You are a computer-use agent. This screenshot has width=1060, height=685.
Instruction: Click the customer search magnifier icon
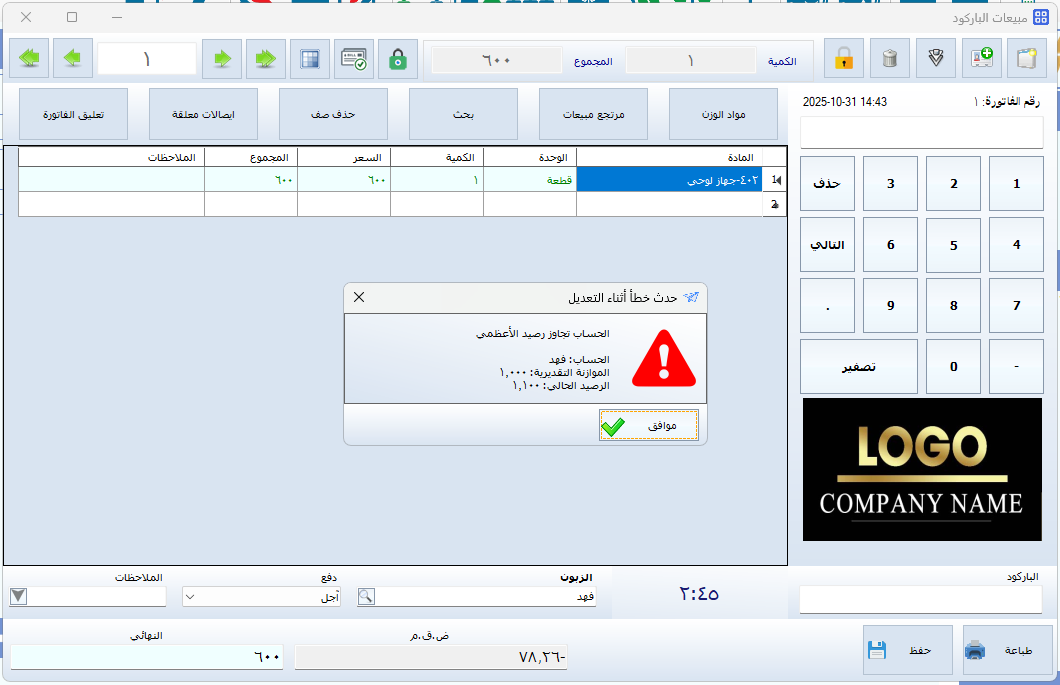click(367, 597)
